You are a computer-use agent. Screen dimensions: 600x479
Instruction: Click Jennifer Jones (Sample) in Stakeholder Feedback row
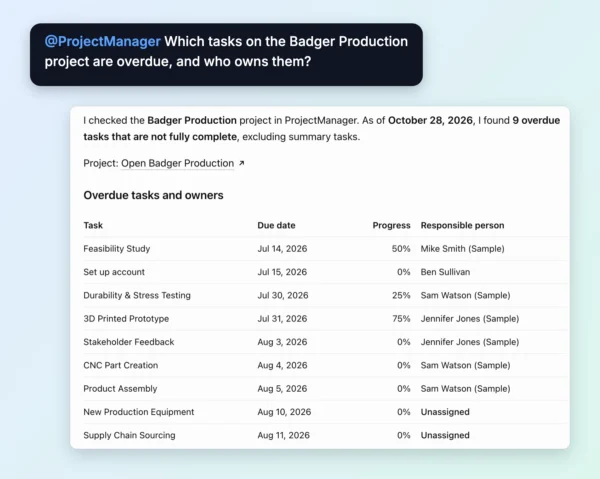point(470,342)
